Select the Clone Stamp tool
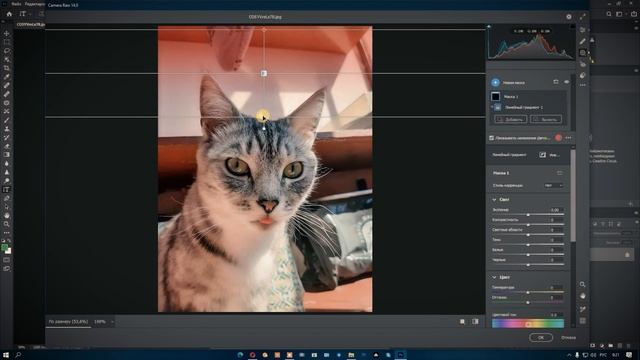Image resolution: width=640 pixels, height=360 pixels. (7, 129)
